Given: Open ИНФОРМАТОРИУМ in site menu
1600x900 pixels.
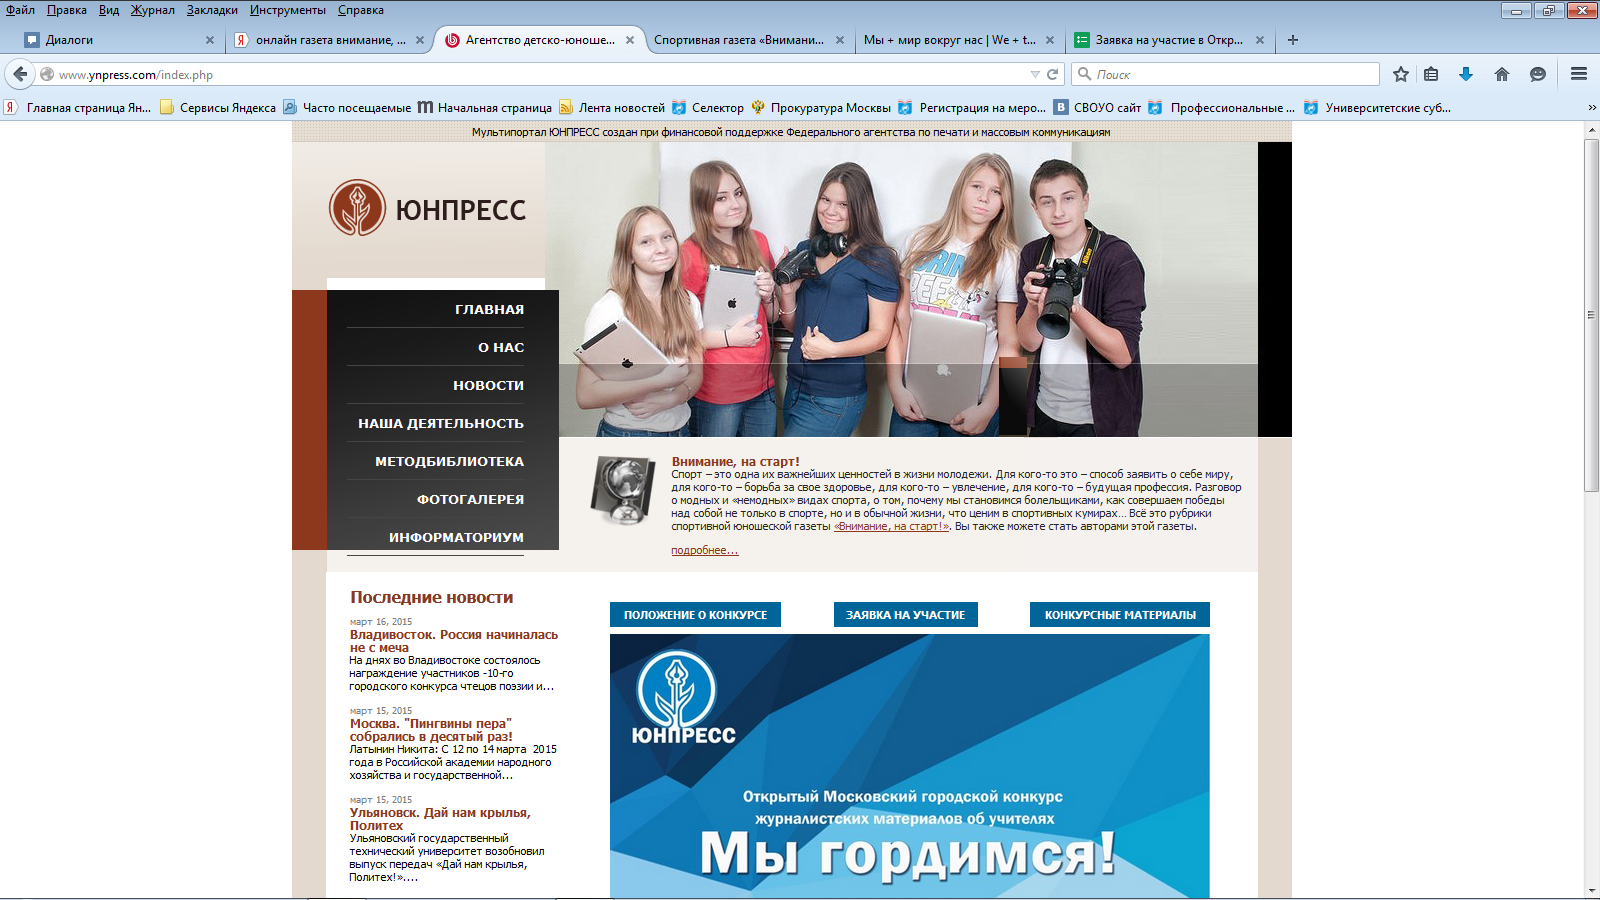Looking at the screenshot, I should (456, 537).
